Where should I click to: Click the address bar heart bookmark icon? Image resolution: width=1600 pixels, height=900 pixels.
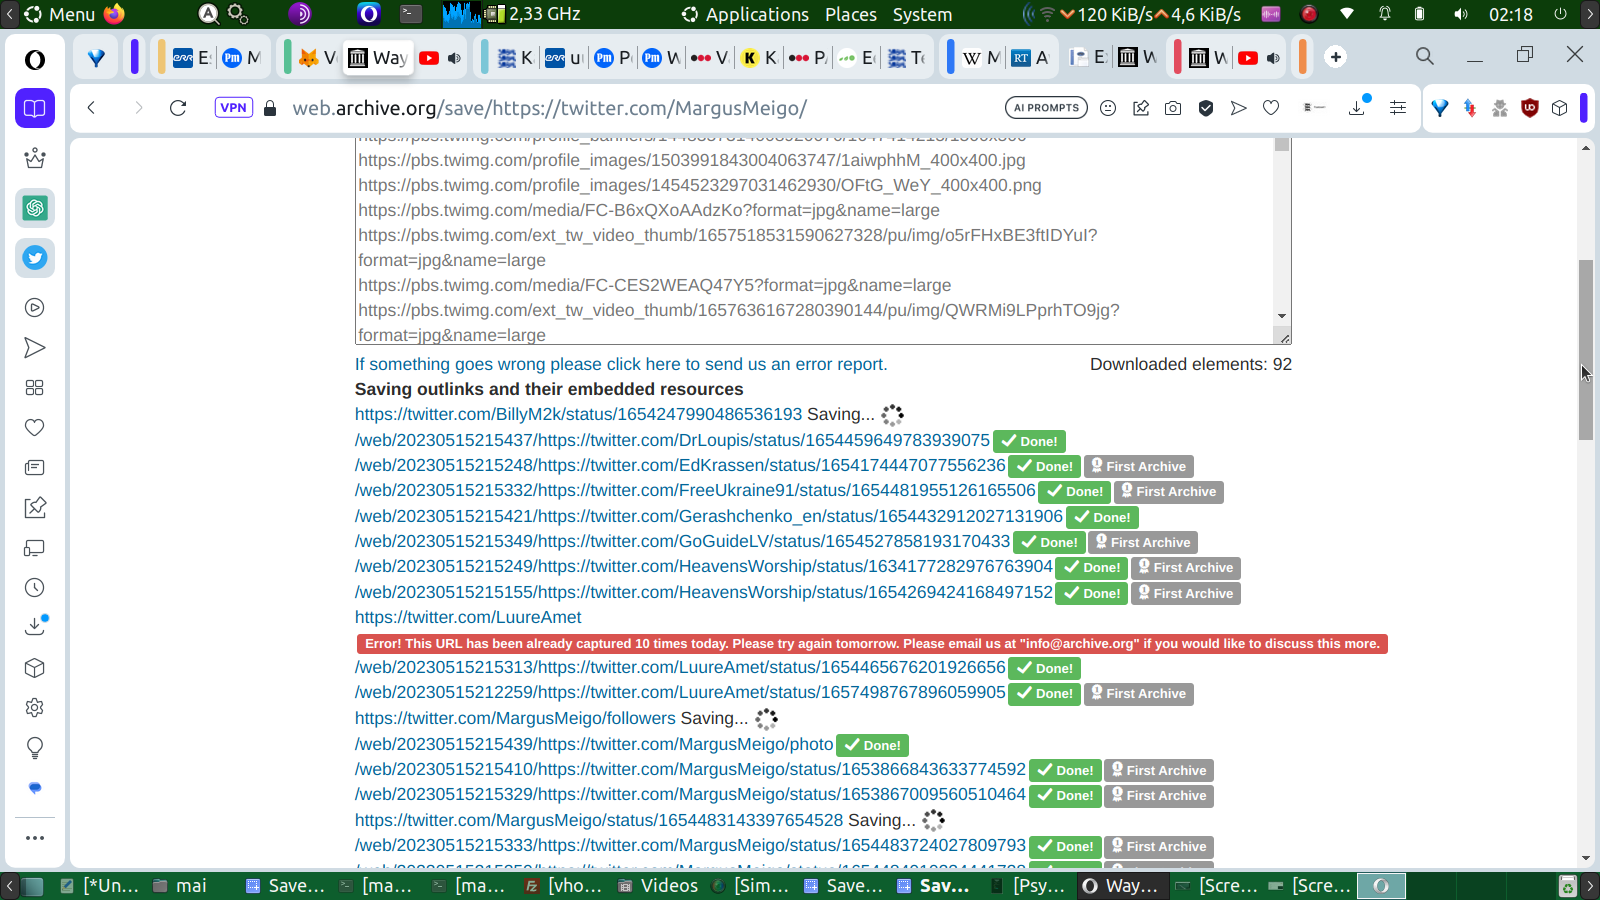pyautogui.click(x=1271, y=108)
